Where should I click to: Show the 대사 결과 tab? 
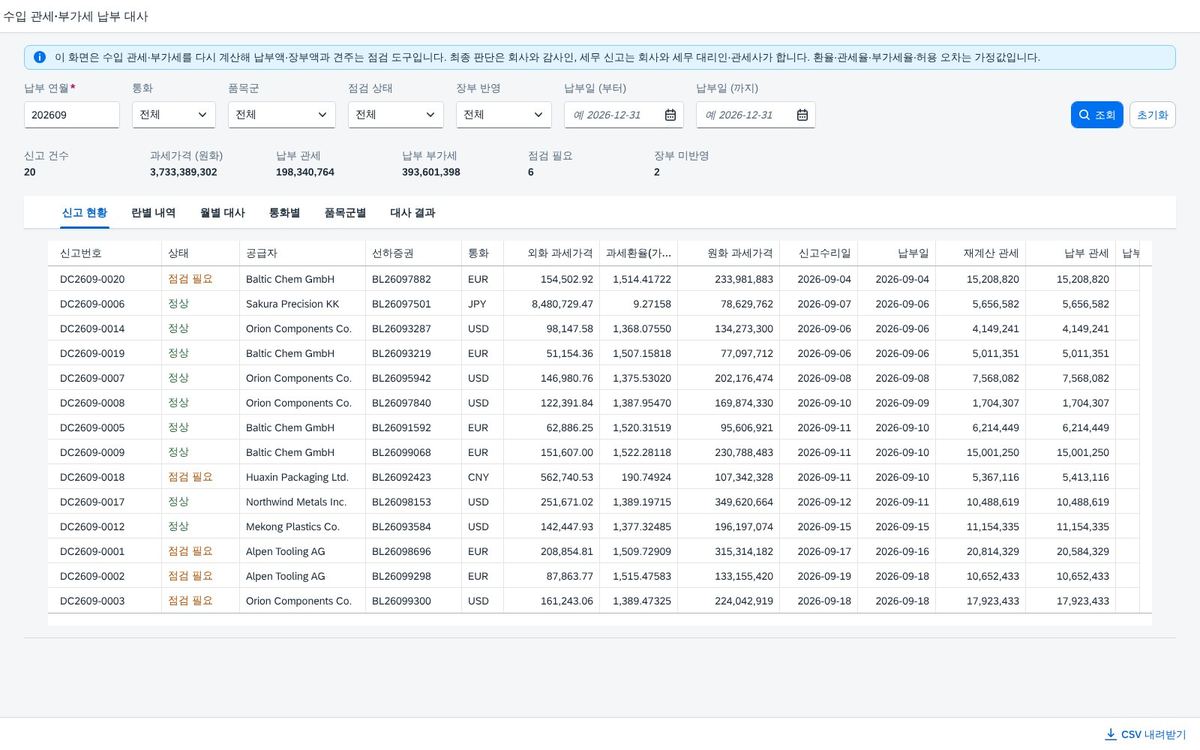[x=412, y=213]
